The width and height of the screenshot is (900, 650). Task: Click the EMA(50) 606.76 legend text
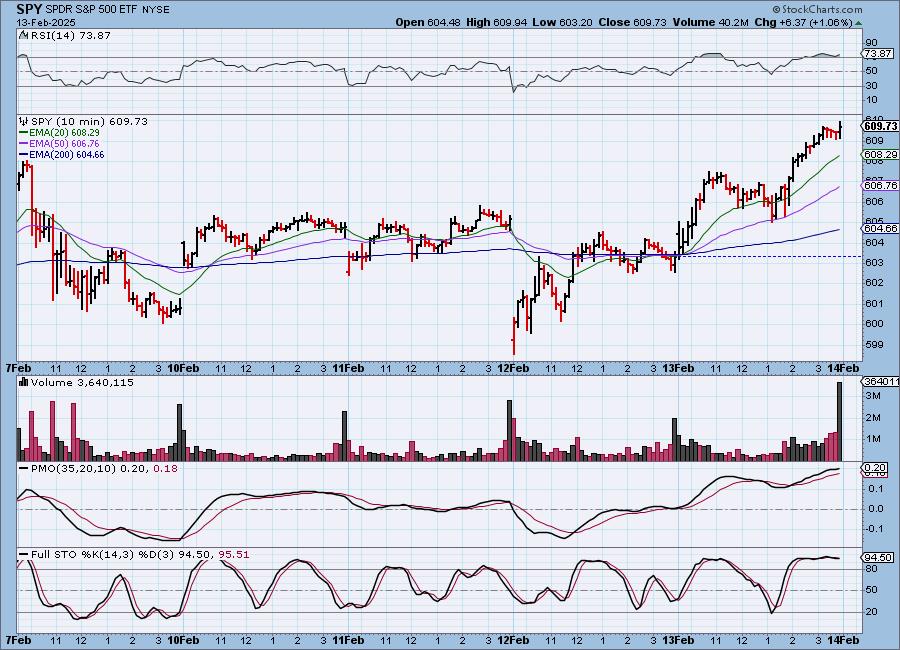pyautogui.click(x=64, y=144)
